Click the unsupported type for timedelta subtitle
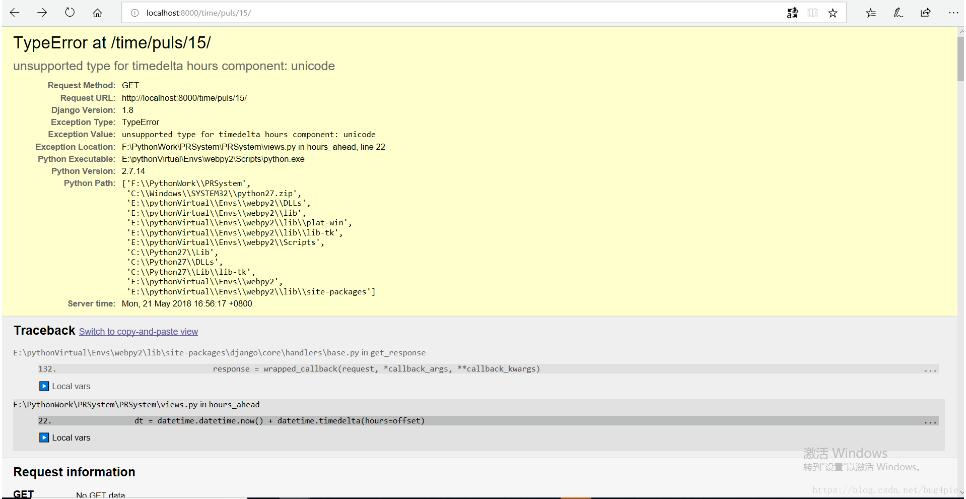 (x=174, y=66)
